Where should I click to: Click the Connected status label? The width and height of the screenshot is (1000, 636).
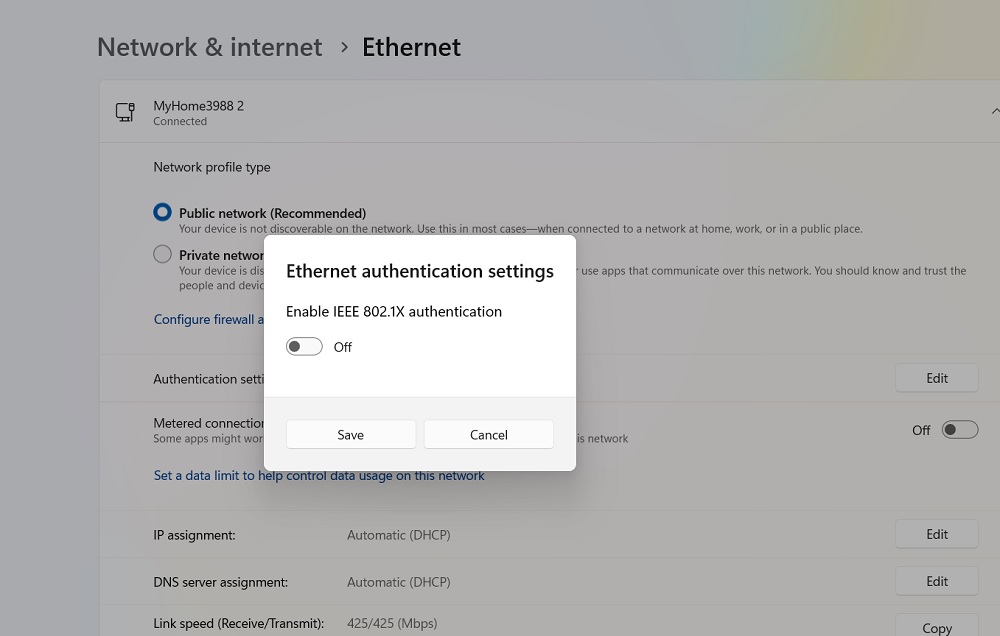pos(180,121)
